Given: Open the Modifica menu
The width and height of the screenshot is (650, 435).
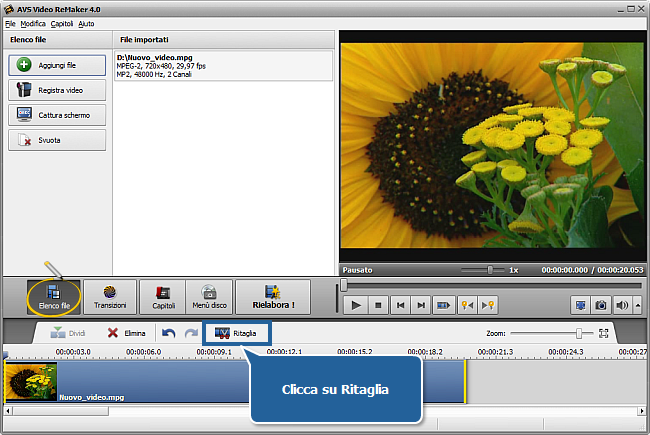Looking at the screenshot, I should point(33,23).
